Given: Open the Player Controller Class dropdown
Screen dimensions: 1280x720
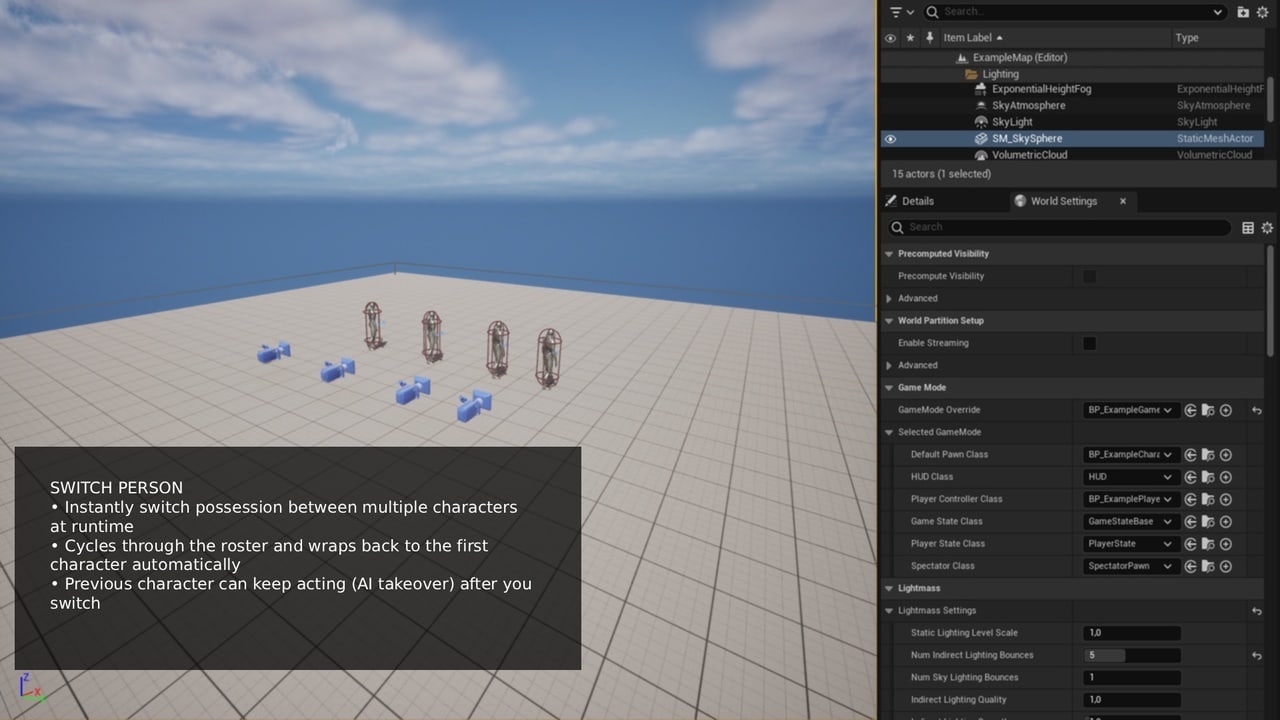Looking at the screenshot, I should point(1132,499).
